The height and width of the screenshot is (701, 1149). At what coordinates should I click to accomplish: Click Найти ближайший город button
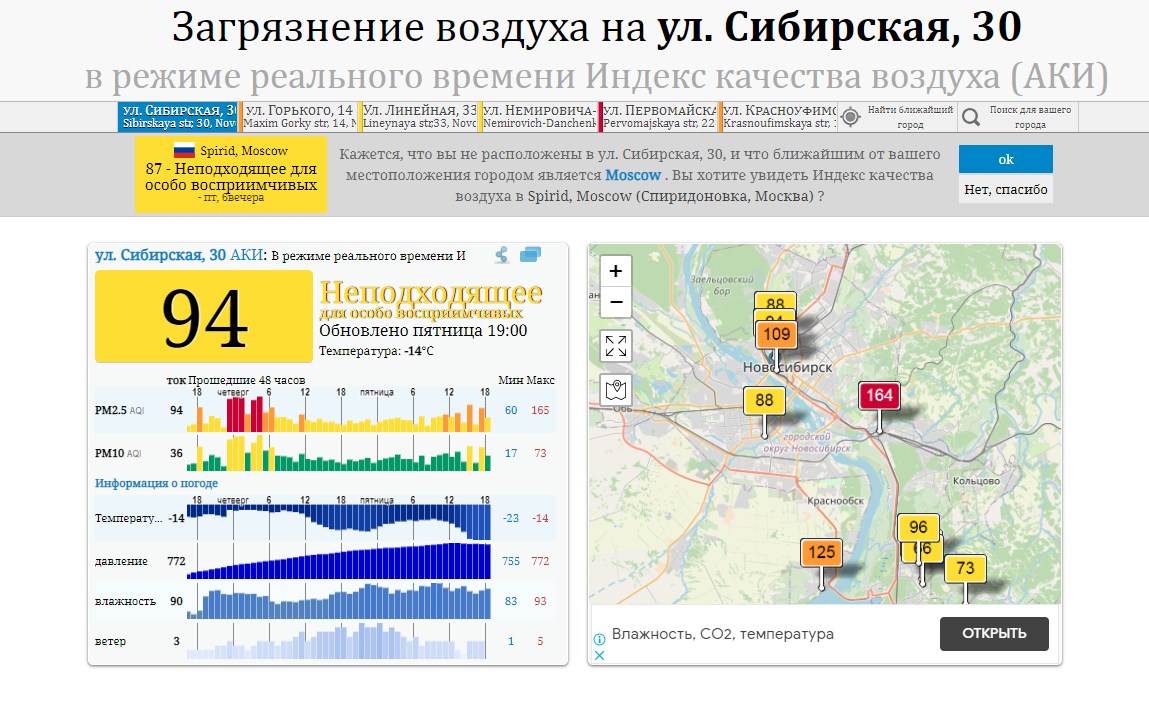[x=898, y=117]
